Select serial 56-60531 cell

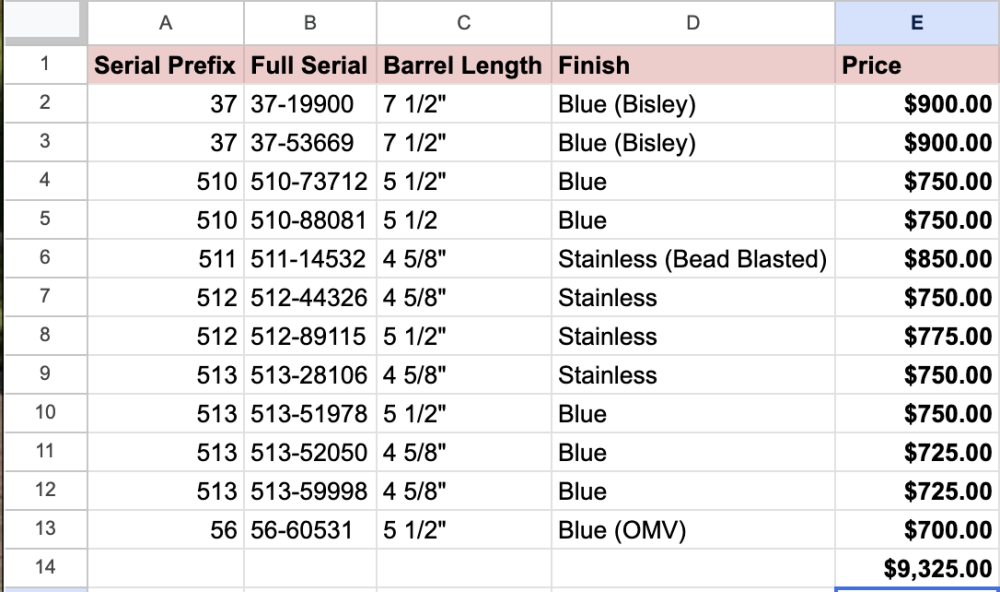click(310, 529)
